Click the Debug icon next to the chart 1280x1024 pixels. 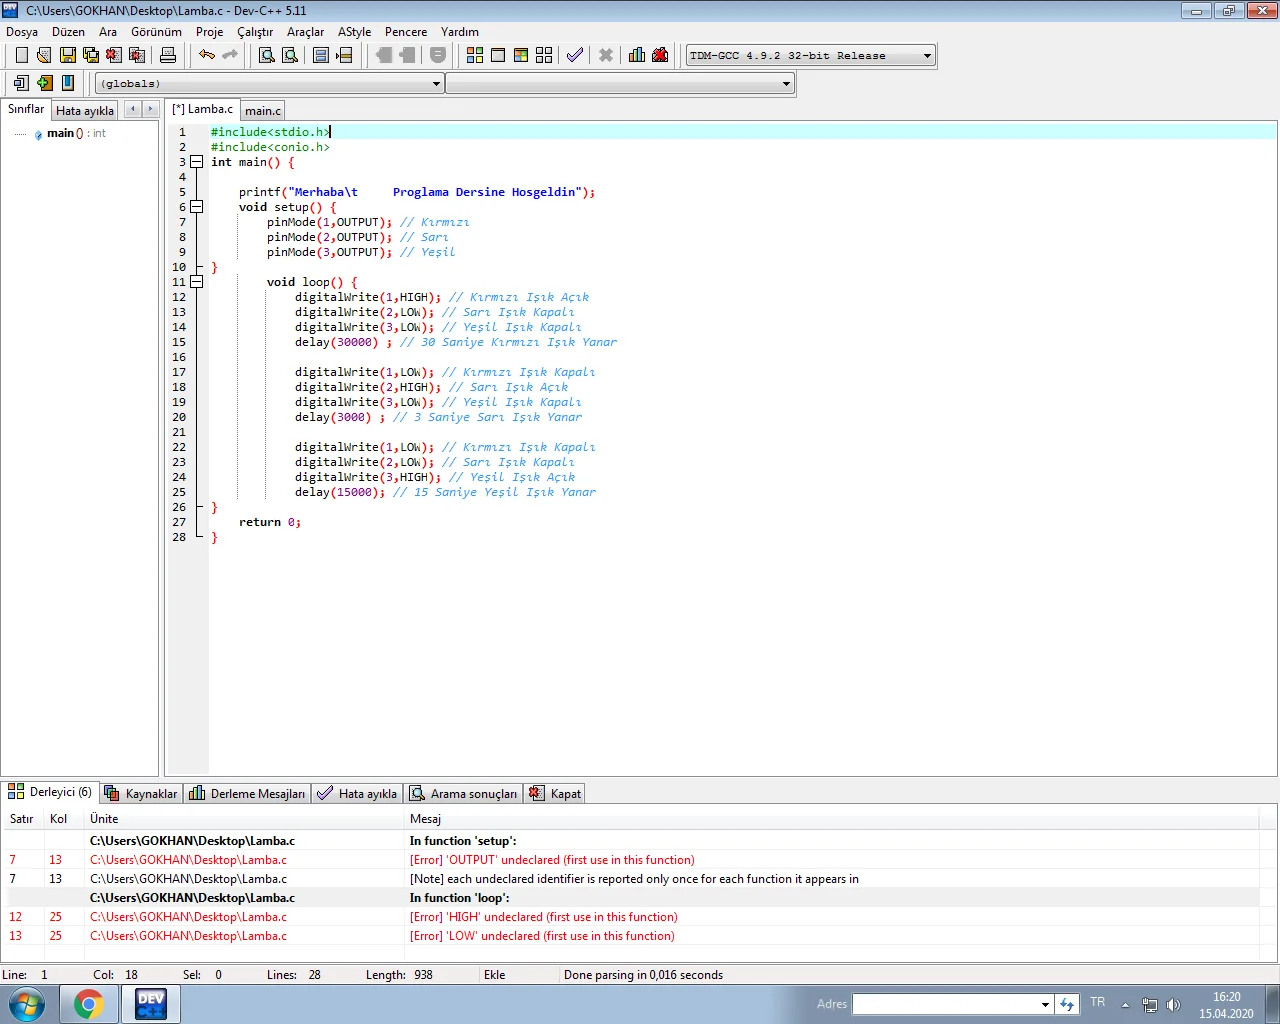[x=660, y=55]
